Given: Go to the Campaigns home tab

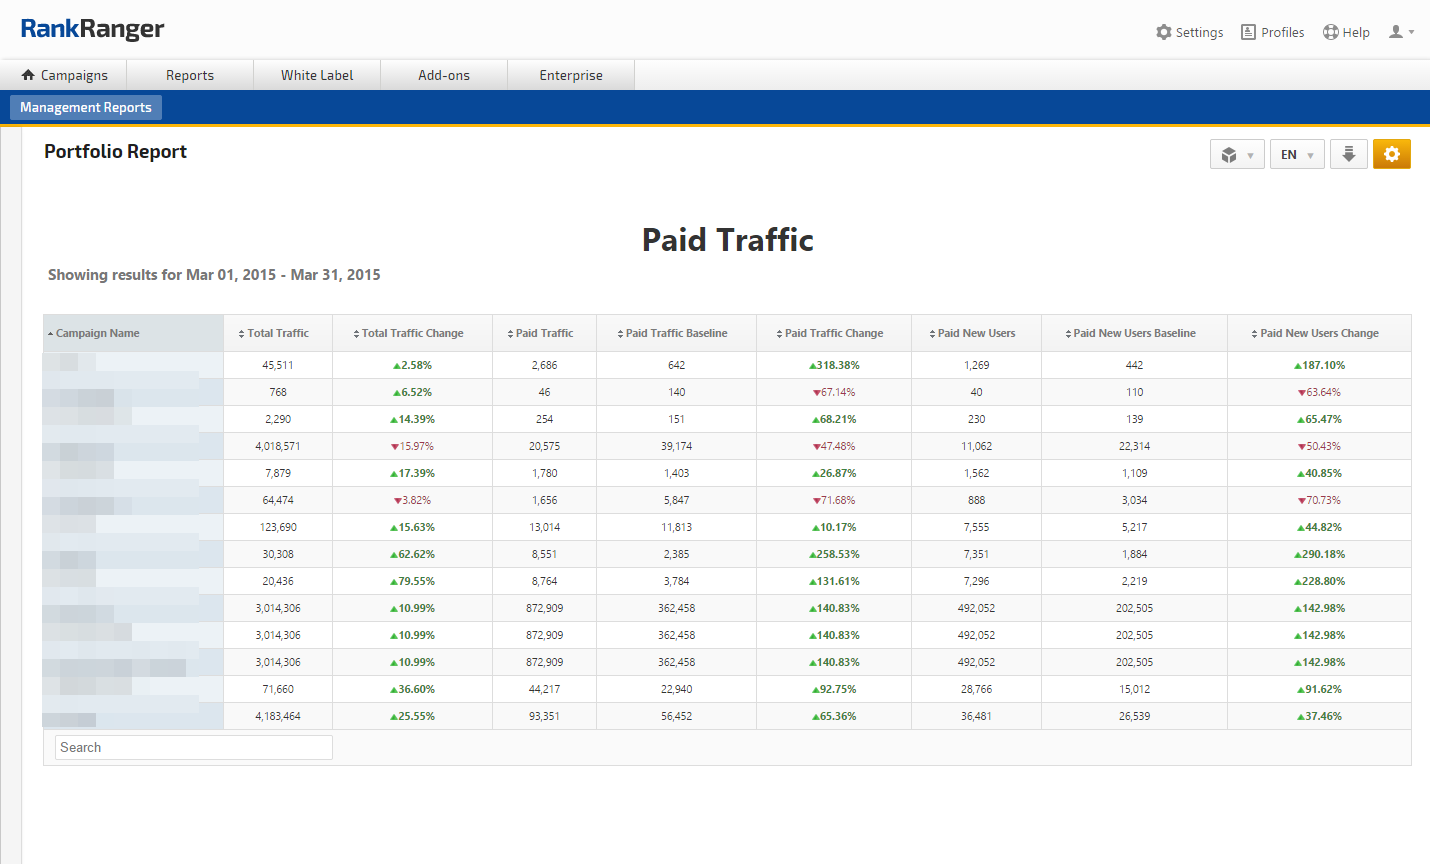Looking at the screenshot, I should [x=64, y=75].
